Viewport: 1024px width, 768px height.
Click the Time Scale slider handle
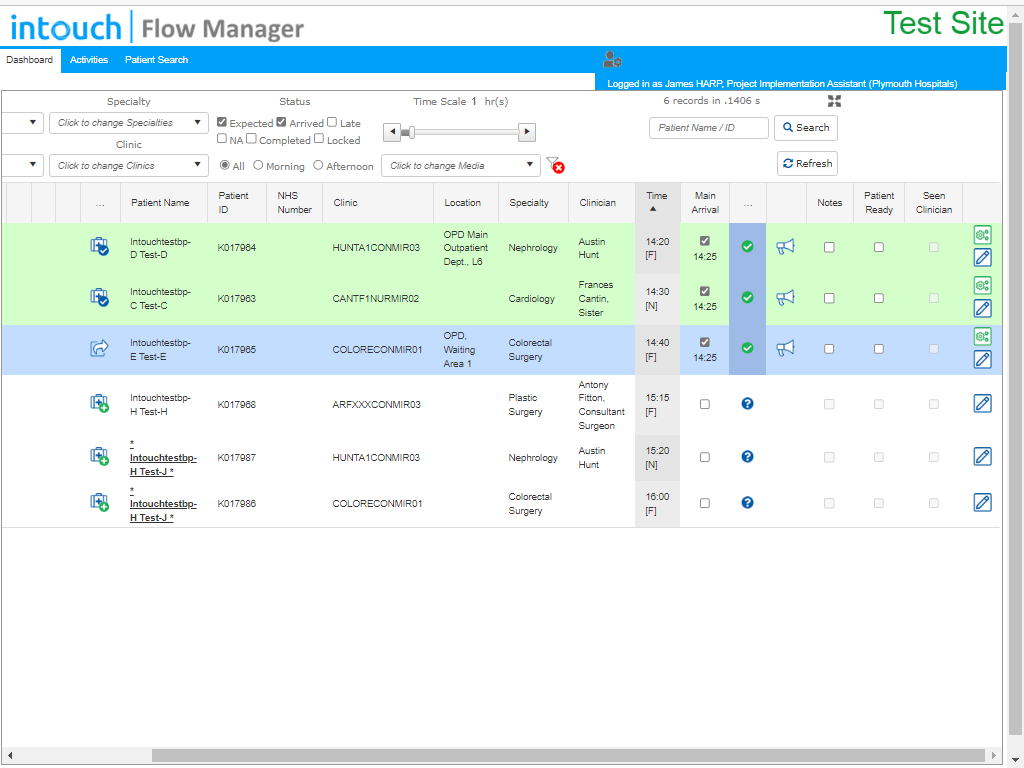(x=411, y=133)
